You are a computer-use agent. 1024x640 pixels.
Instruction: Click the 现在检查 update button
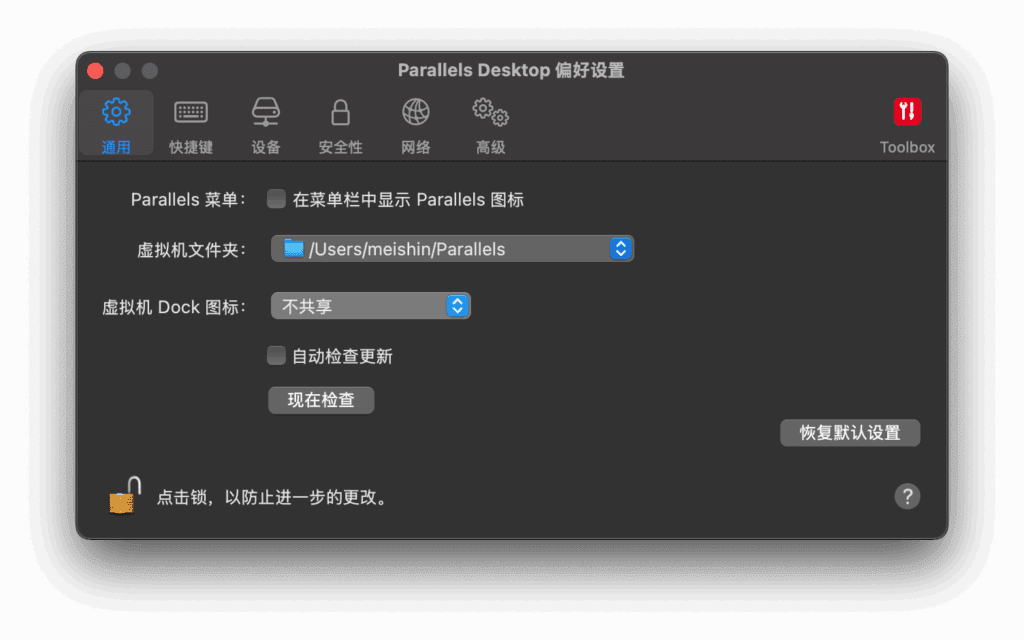(321, 399)
